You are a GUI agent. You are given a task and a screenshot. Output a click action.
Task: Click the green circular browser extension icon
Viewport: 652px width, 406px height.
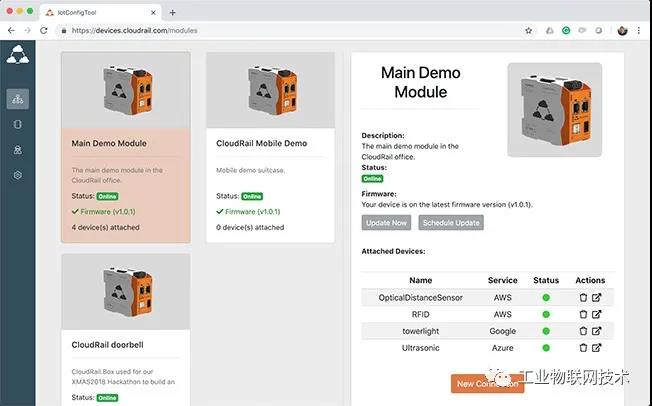[566, 30]
